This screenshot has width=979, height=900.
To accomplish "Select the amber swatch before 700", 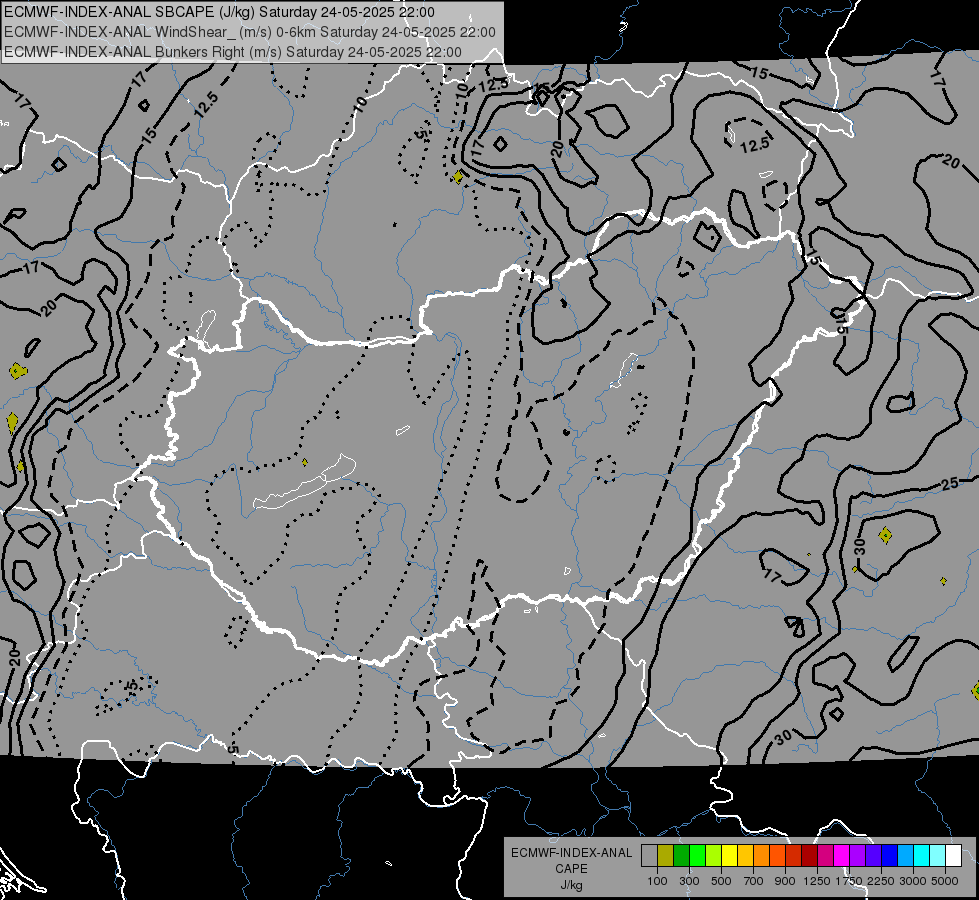I will tap(745, 855).
